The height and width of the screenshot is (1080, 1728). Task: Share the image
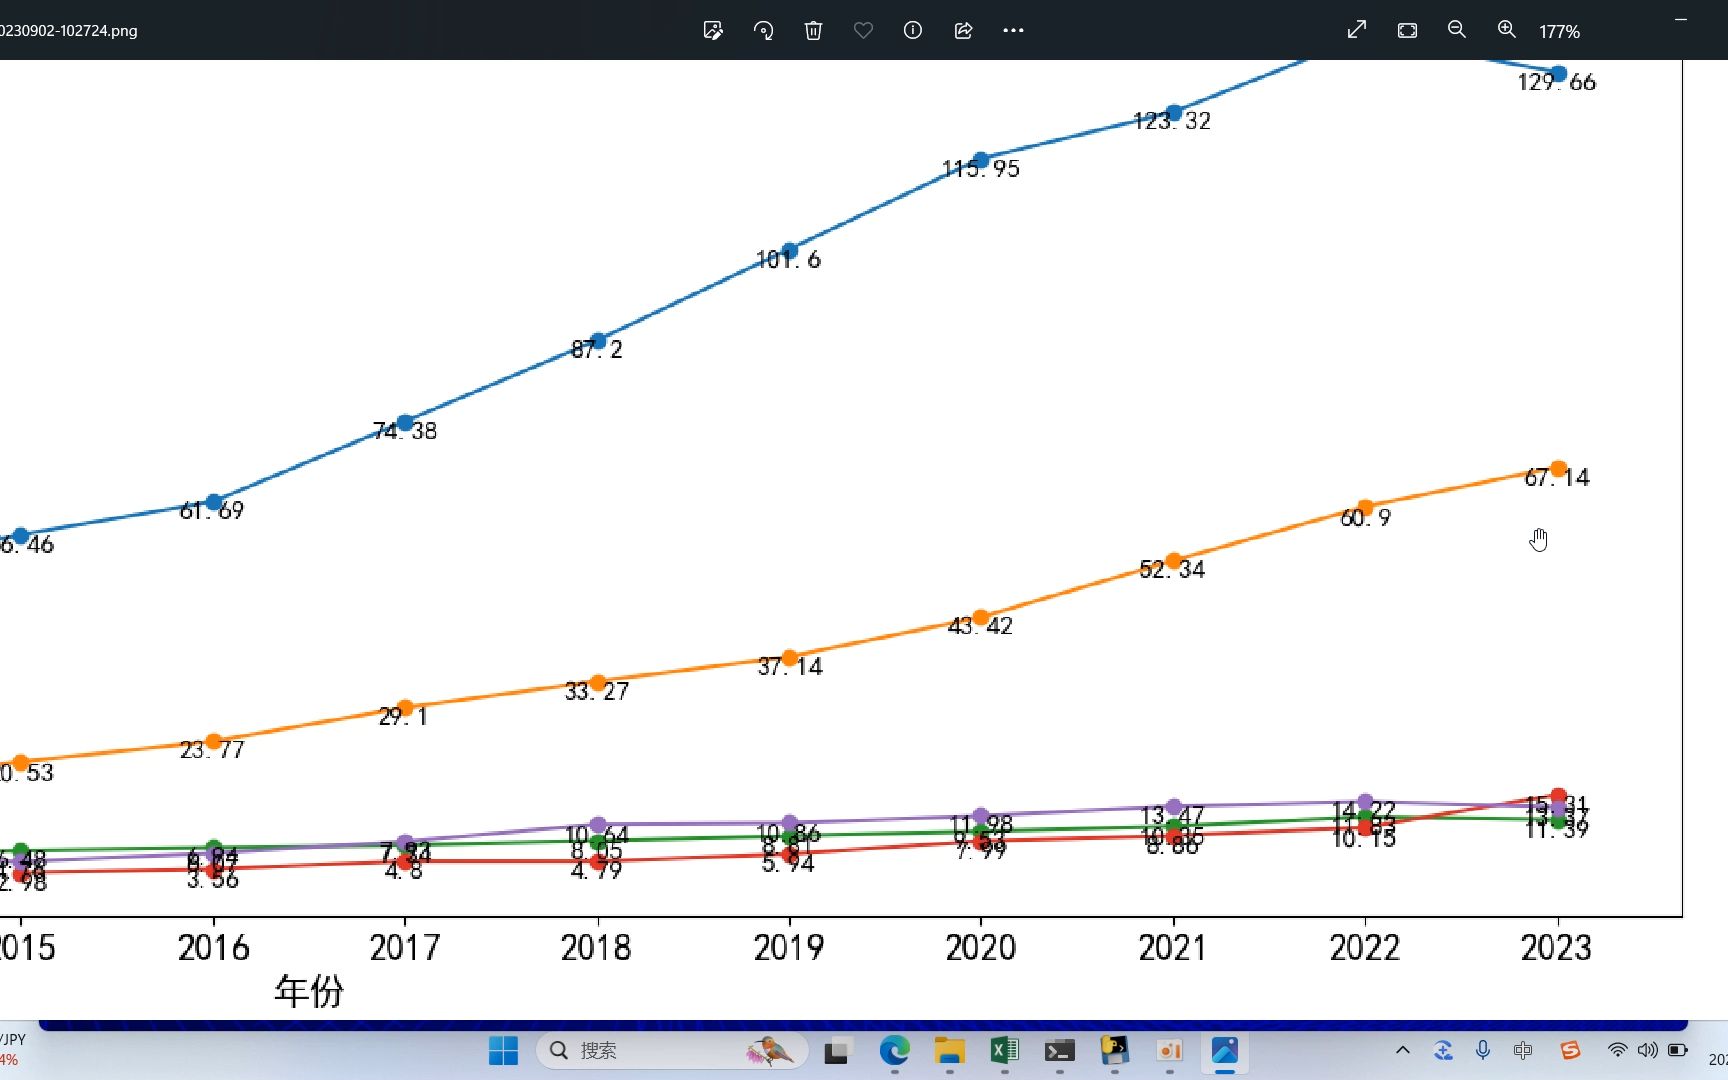(963, 31)
